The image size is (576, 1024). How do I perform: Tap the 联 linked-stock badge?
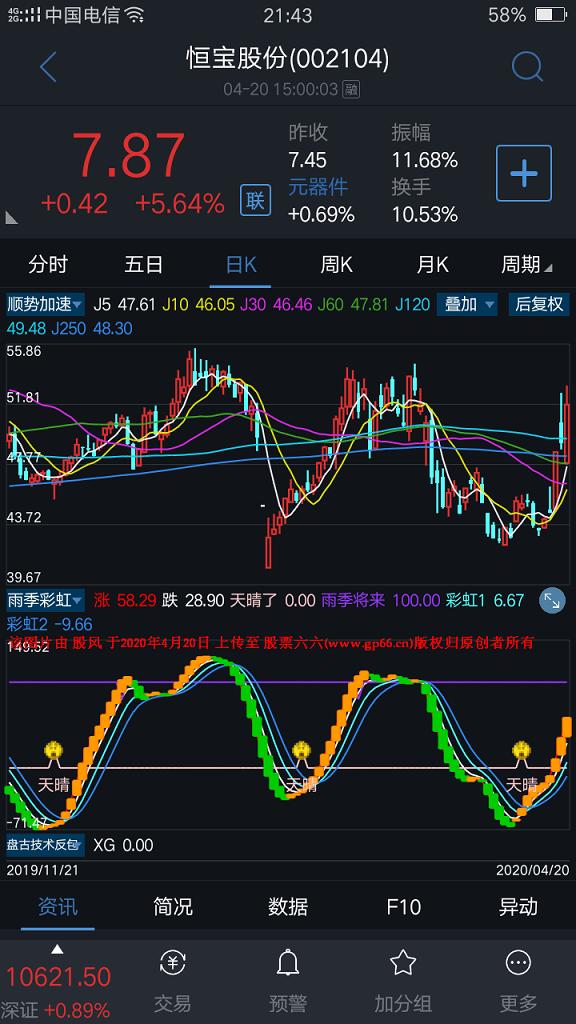(x=255, y=200)
